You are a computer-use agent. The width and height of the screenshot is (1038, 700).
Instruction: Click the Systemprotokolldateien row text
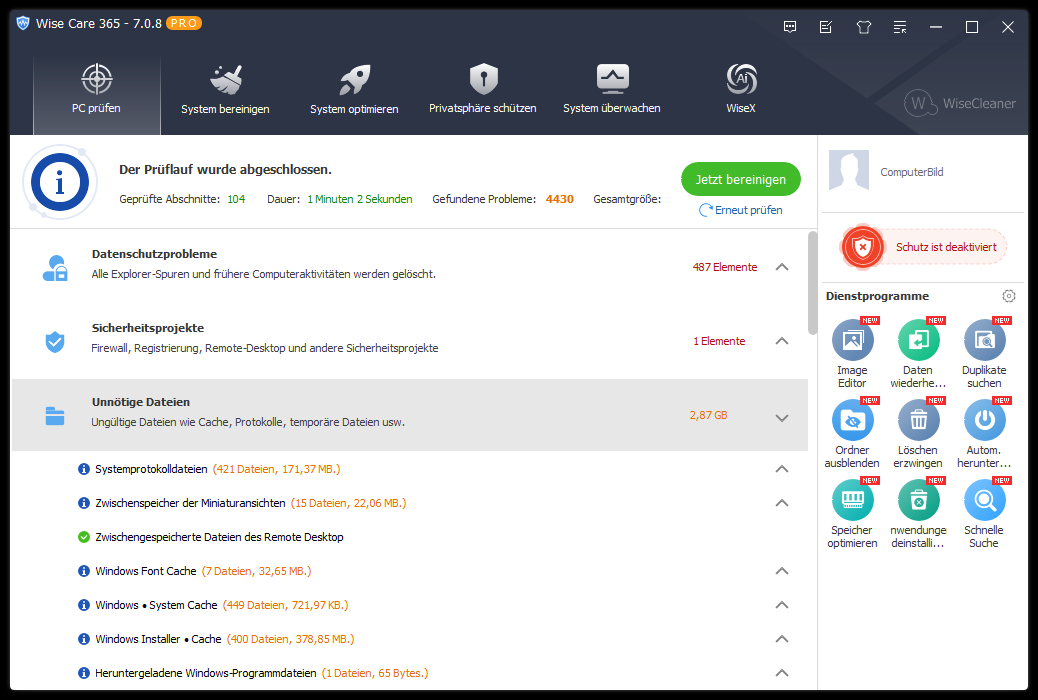pyautogui.click(x=151, y=469)
